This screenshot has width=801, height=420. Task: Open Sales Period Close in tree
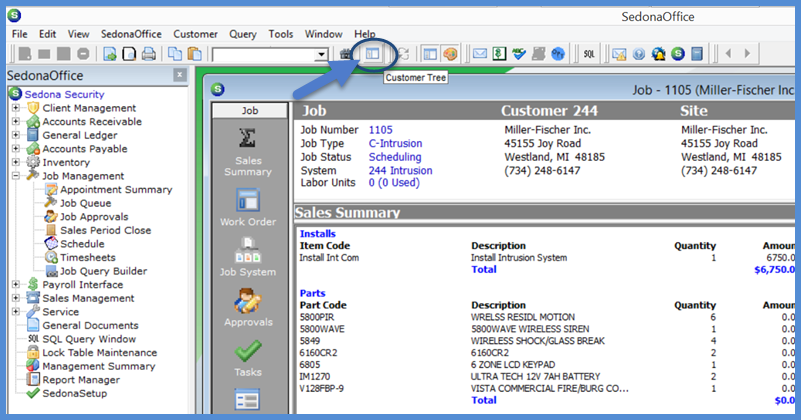[106, 230]
